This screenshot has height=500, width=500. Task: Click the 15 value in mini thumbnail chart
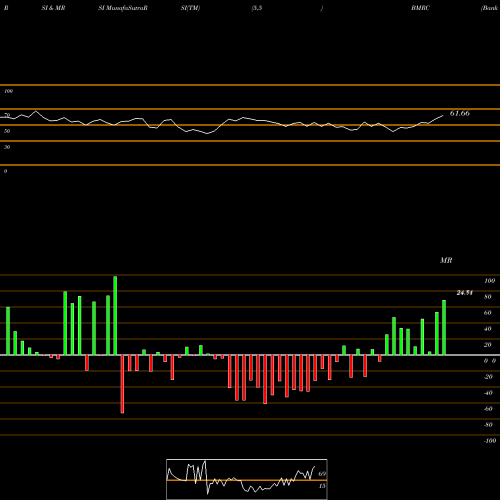322,486
